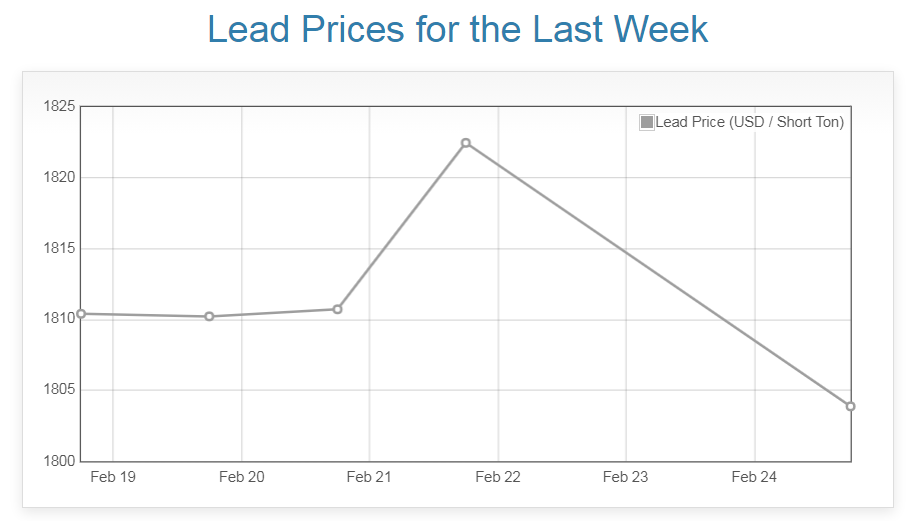This screenshot has width=917, height=521.
Task: Select the first data point on the line
Action: [81, 314]
